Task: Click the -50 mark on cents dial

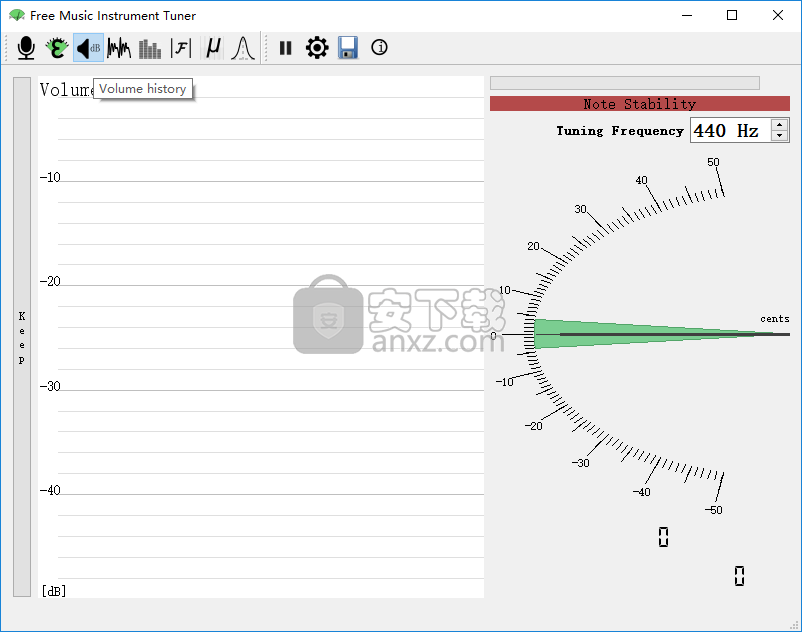Action: pos(714,510)
